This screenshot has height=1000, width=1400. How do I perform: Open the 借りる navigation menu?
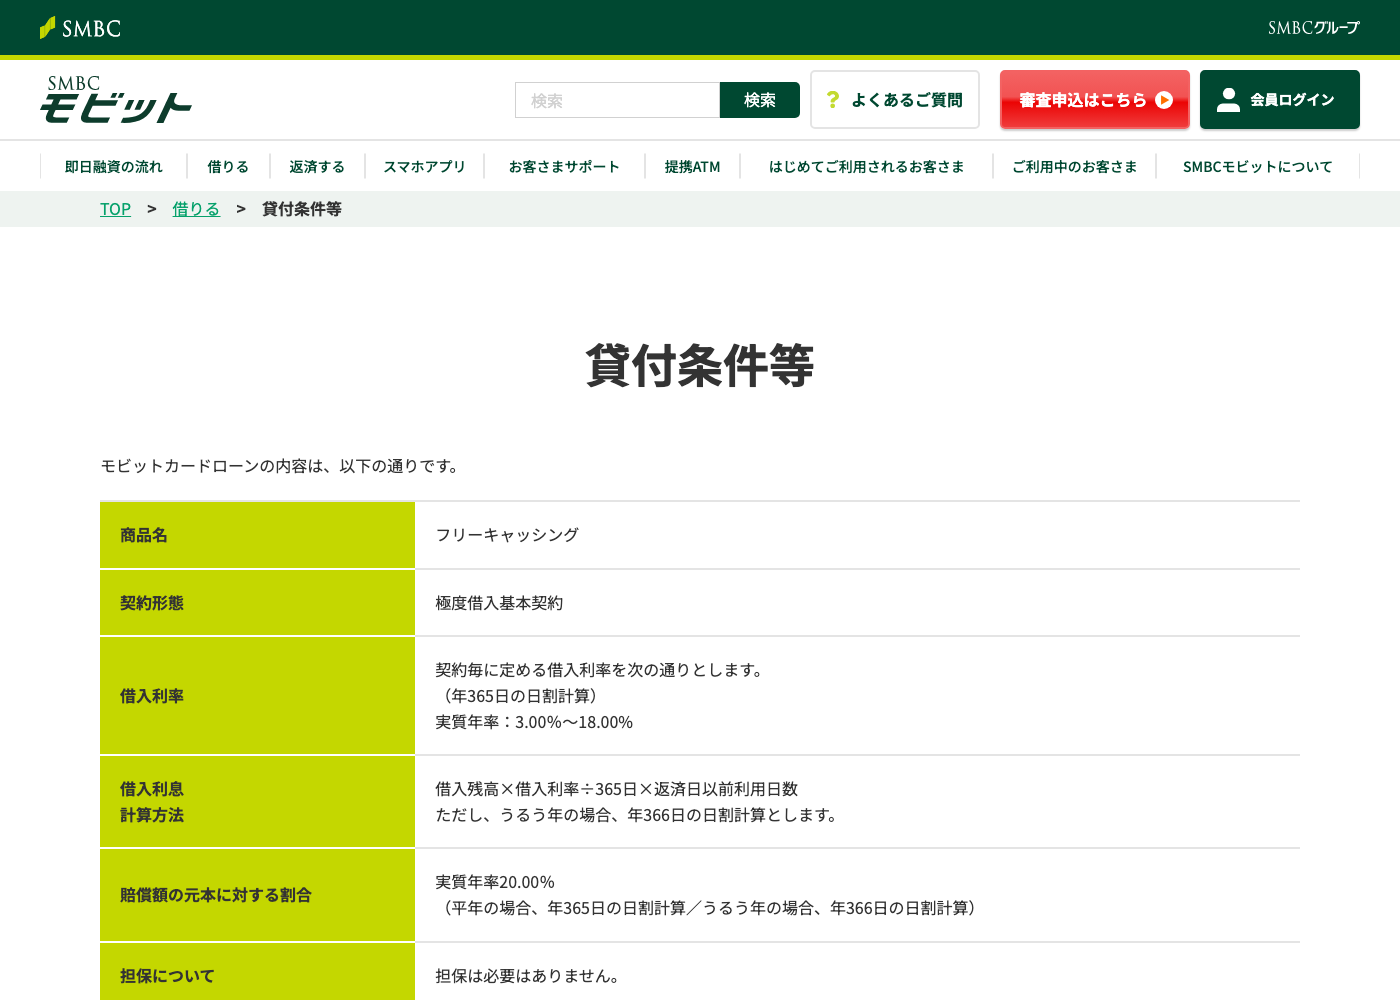228,167
